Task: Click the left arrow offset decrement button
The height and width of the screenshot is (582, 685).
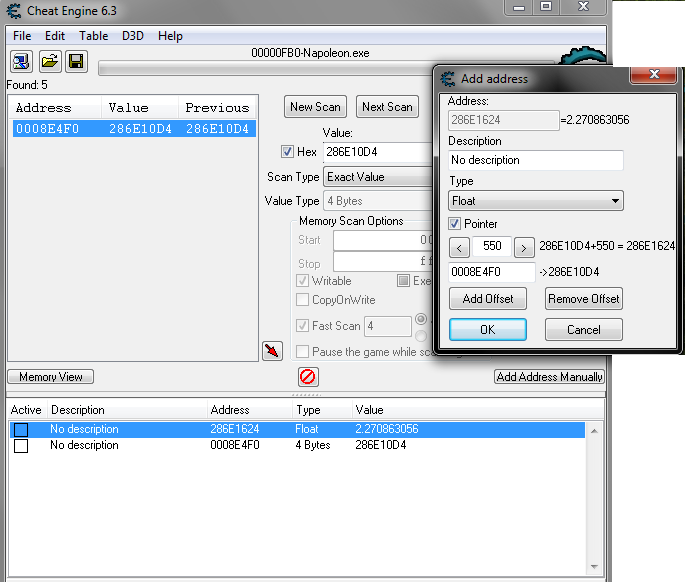Action: [459, 246]
